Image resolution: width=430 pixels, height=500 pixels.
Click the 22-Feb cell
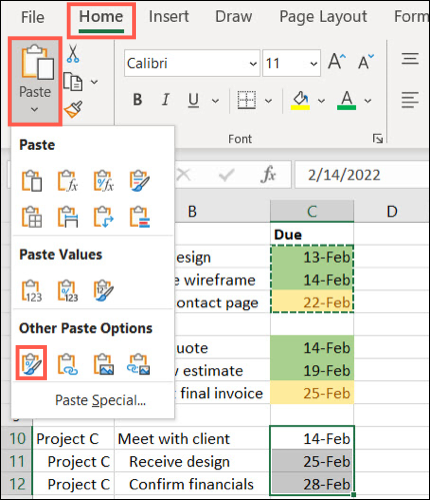(312, 303)
